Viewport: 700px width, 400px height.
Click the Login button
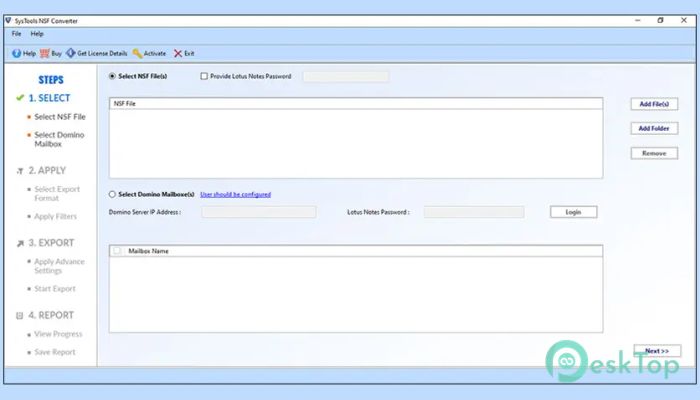point(573,212)
